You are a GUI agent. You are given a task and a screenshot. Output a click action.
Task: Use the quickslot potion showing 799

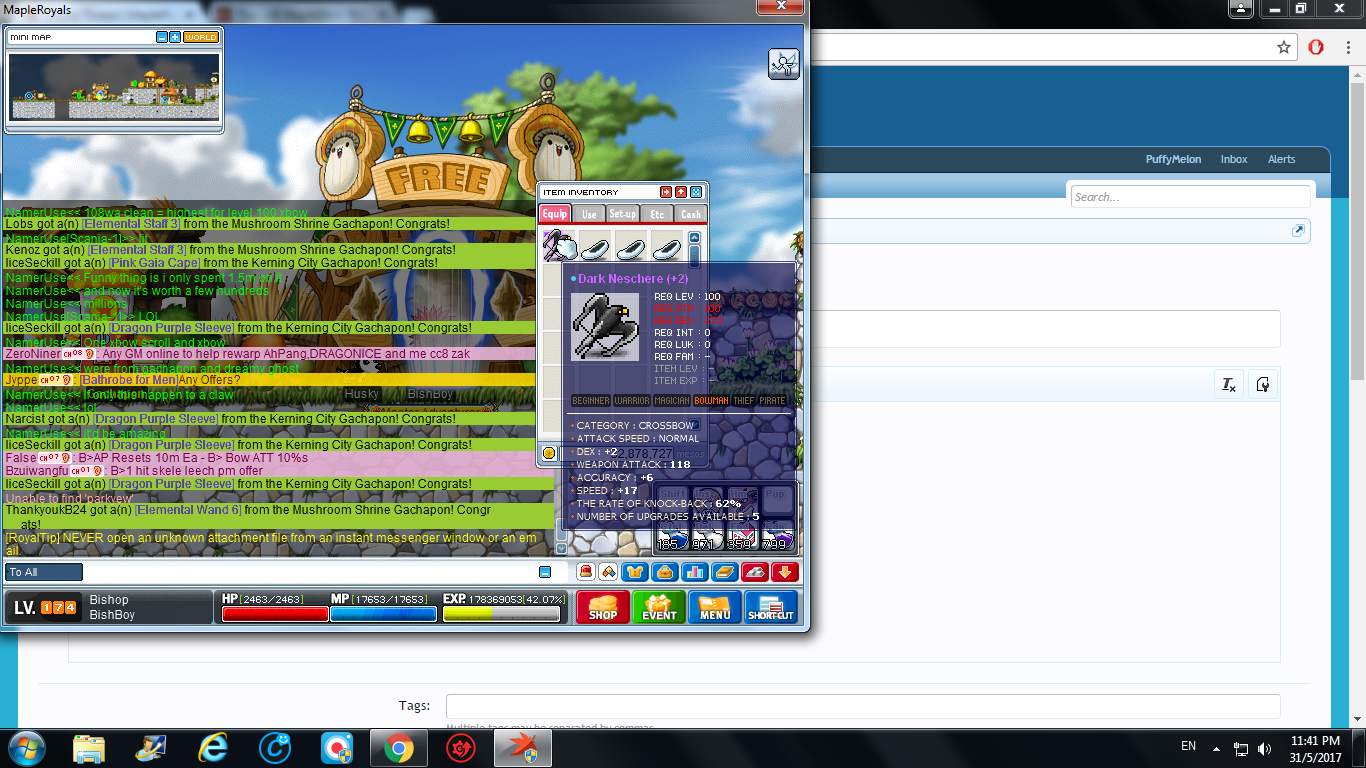coord(776,536)
